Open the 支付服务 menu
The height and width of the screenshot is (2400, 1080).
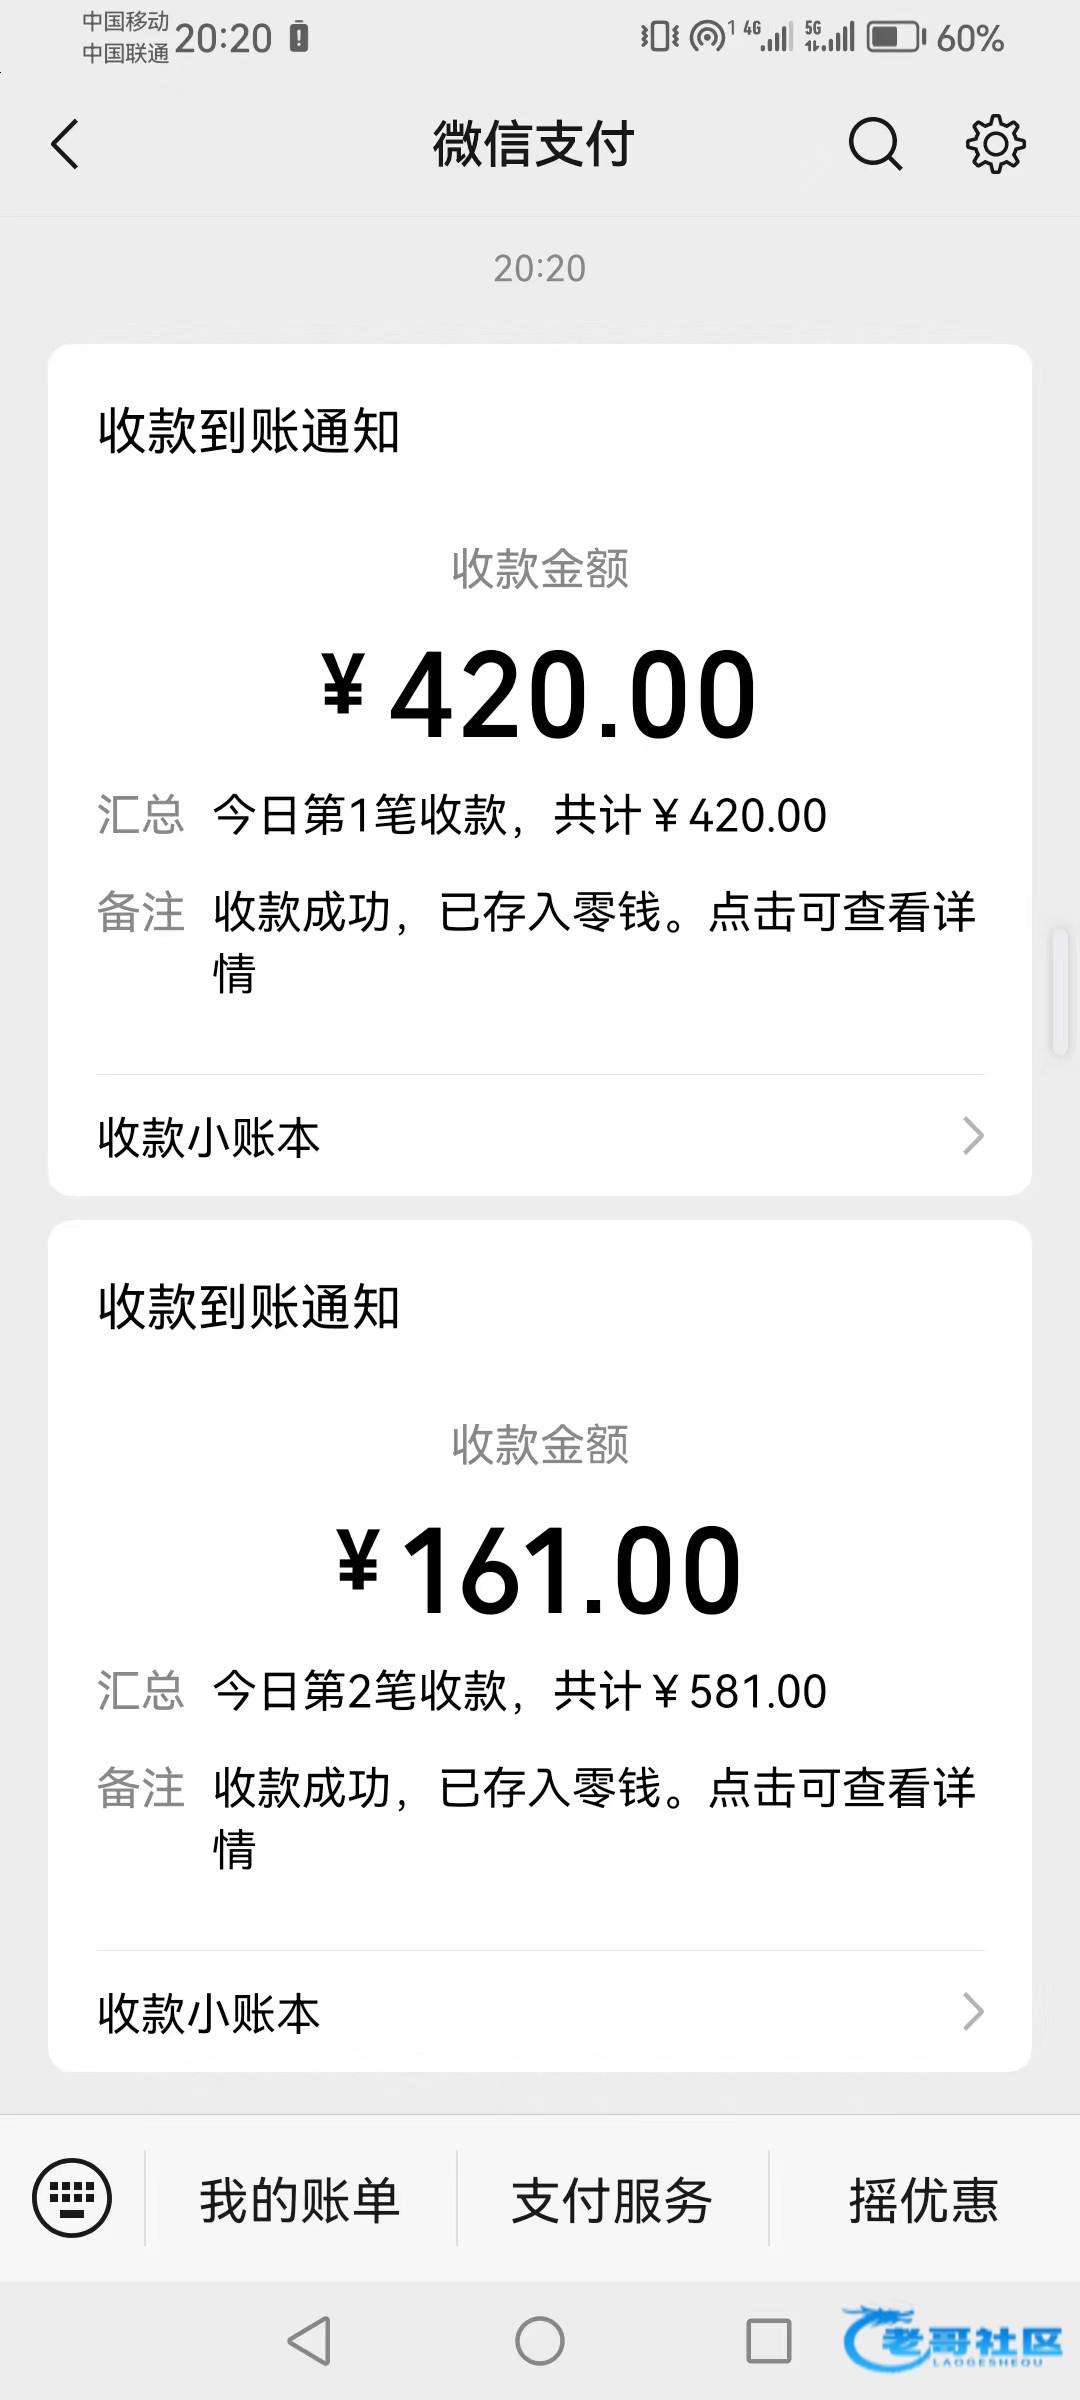coord(612,2200)
